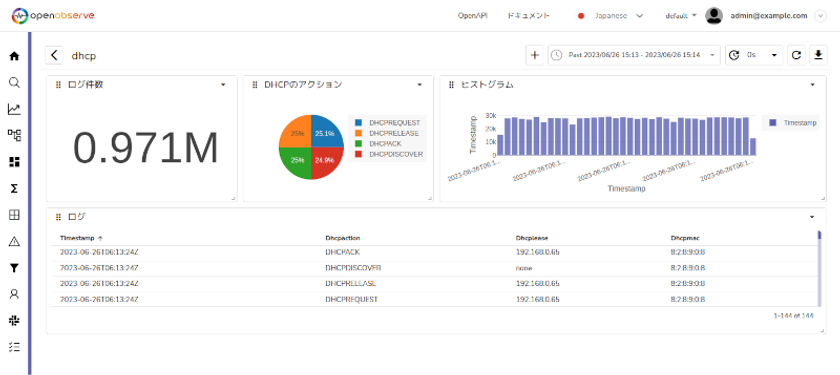Image resolution: width=840 pixels, height=375 pixels.
Task: Open the ログ table panel options dropdown
Action: [x=812, y=217]
